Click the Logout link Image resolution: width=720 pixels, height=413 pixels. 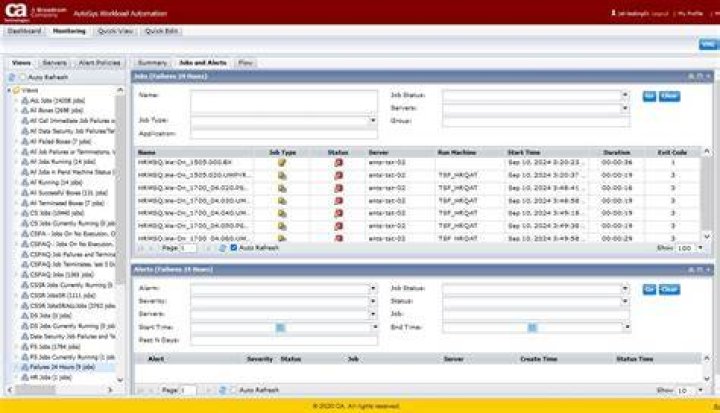(660, 13)
